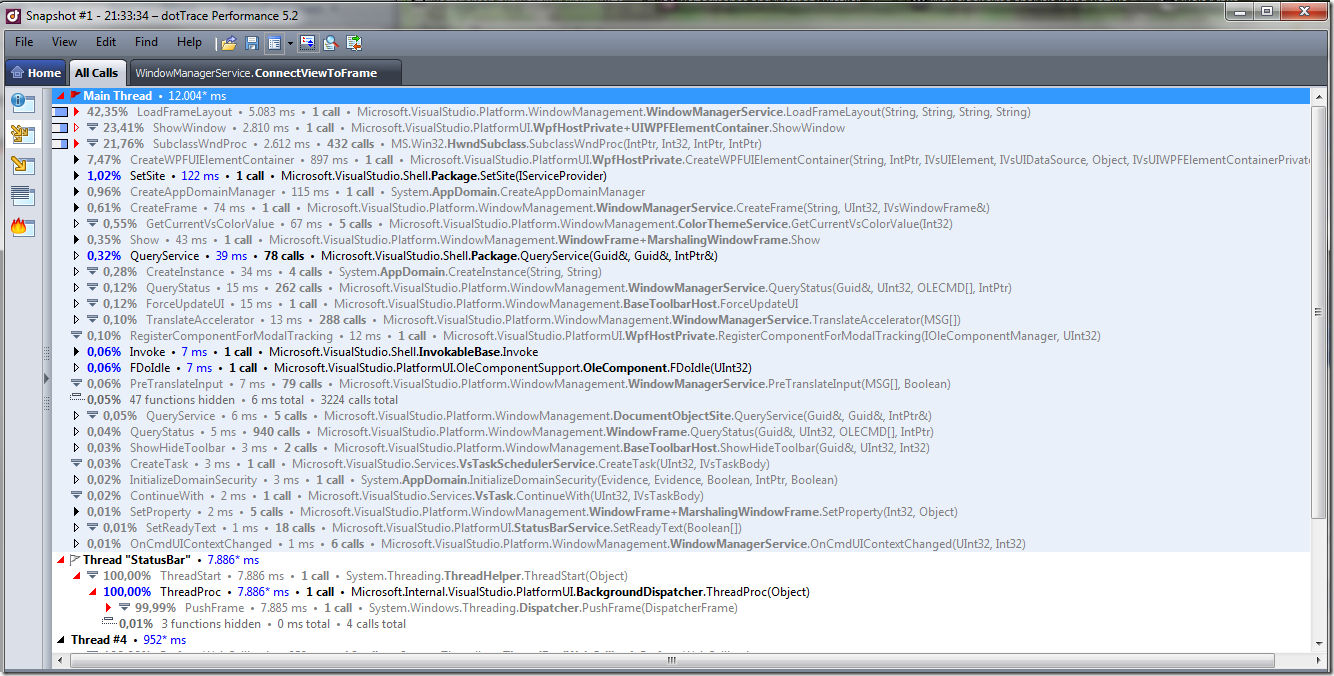
Task: Select the Threads Tree sidebar view icon
Action: point(23,134)
